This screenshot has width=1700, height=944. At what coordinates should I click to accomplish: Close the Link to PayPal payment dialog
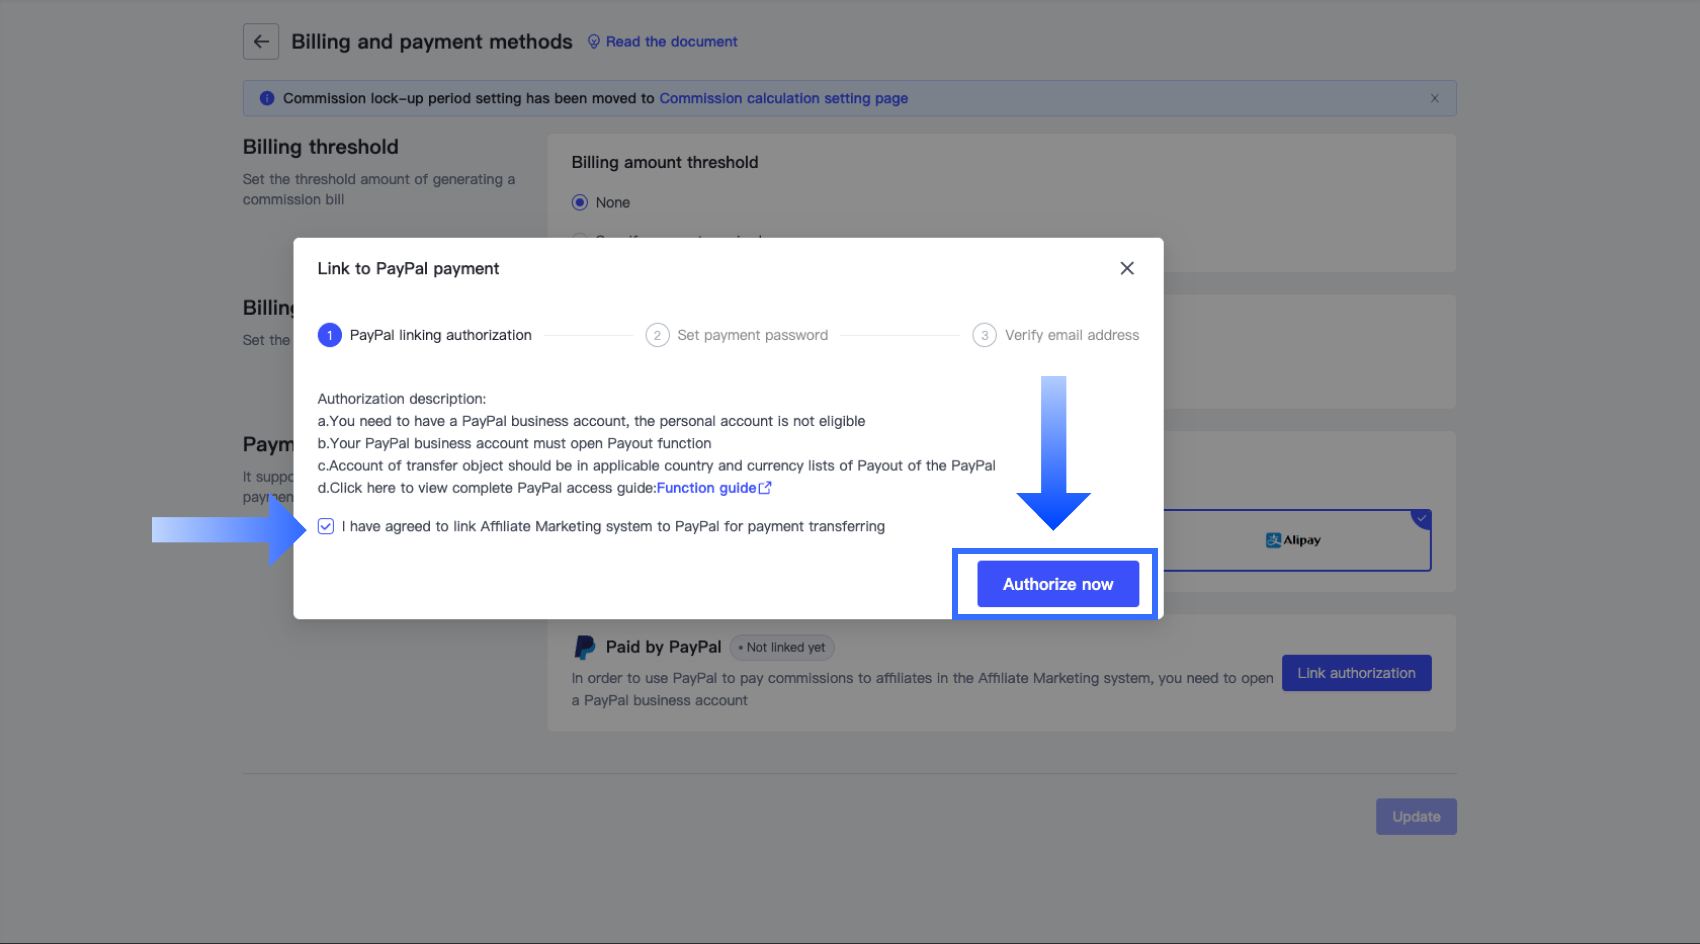click(1127, 268)
